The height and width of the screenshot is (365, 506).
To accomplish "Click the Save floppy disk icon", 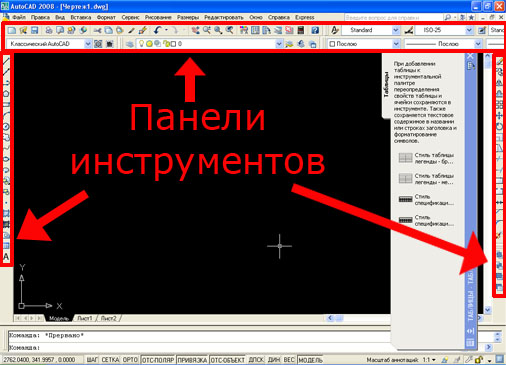I will [34, 30].
